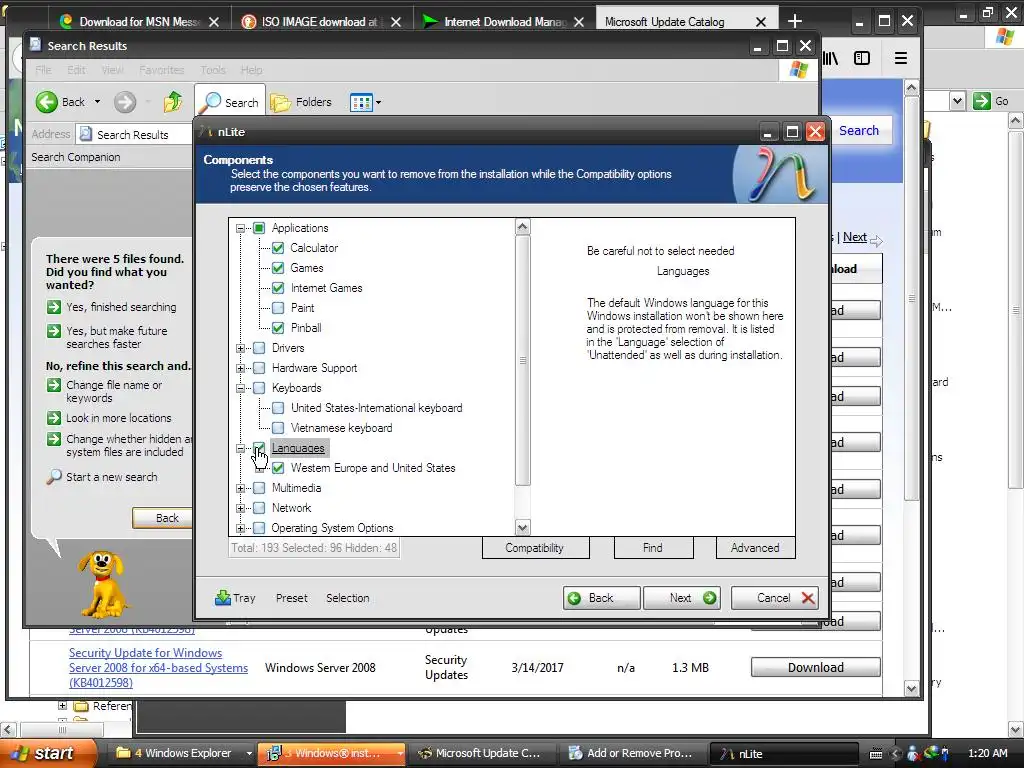The width and height of the screenshot is (1024, 768).
Task: Uncheck the Games component
Action: [x=278, y=268]
